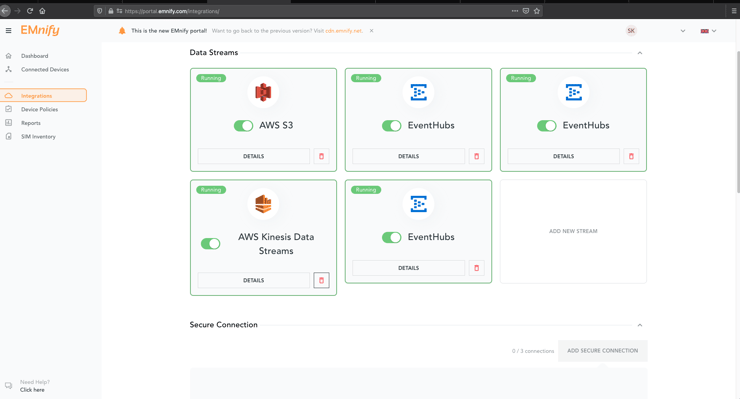Click the Reports chart icon
Screen dimensions: 740x399
tap(8, 123)
